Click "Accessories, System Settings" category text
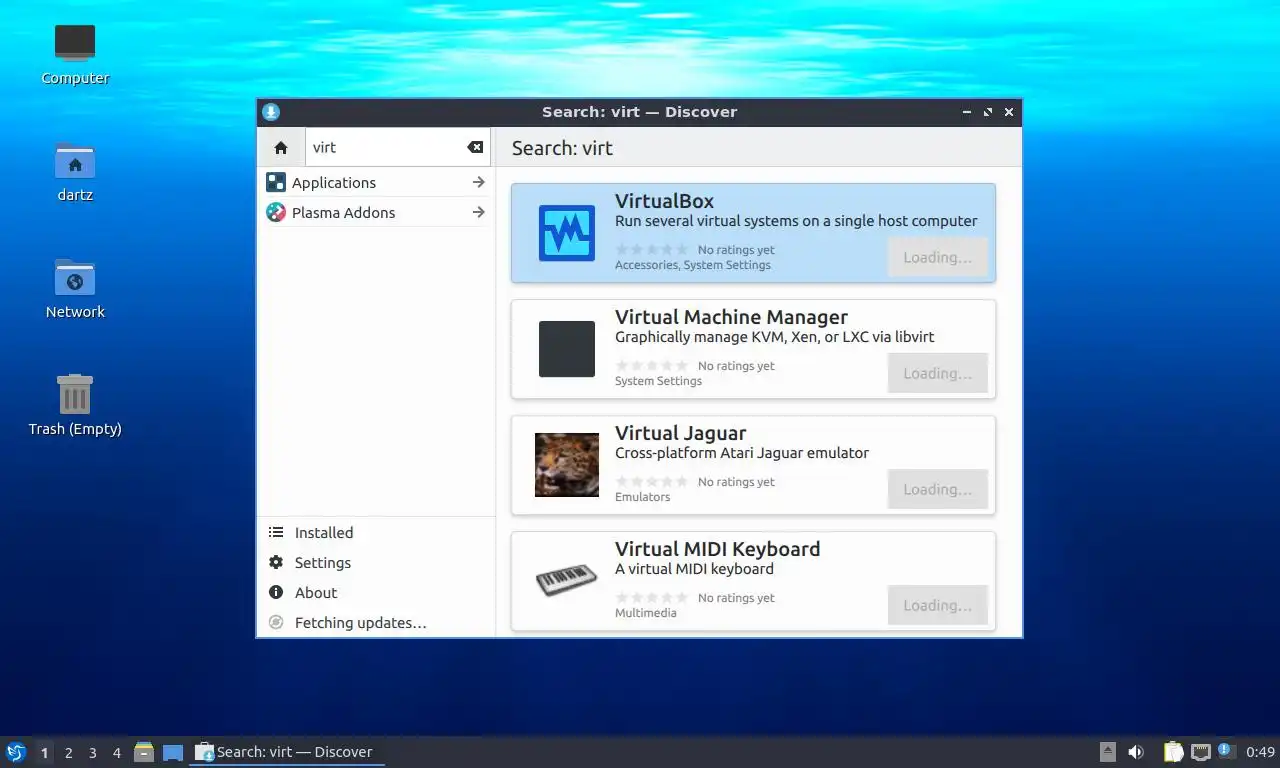This screenshot has height=768, width=1280. [x=693, y=265]
